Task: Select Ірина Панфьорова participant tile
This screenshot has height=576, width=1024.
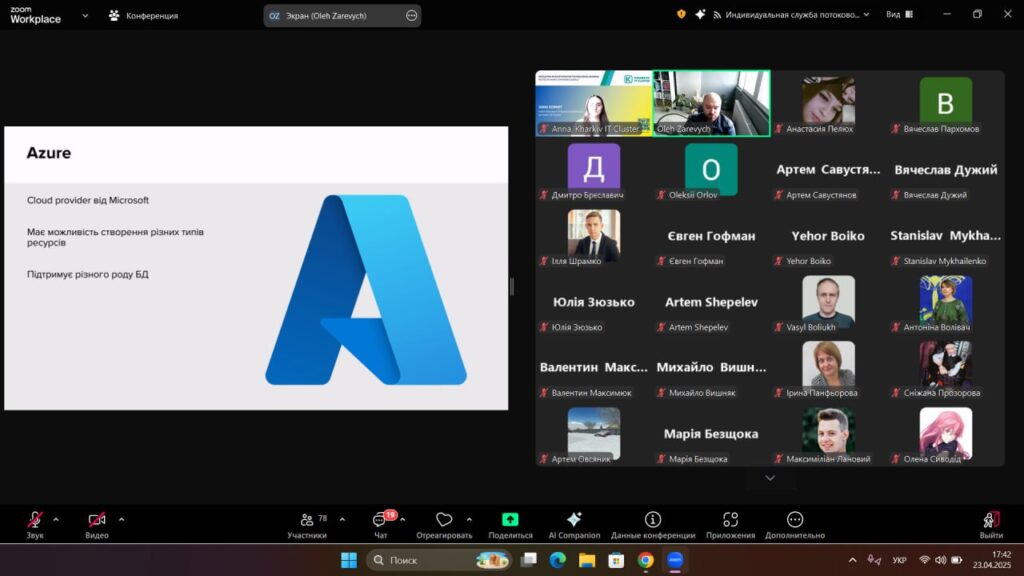Action: pyautogui.click(x=828, y=368)
